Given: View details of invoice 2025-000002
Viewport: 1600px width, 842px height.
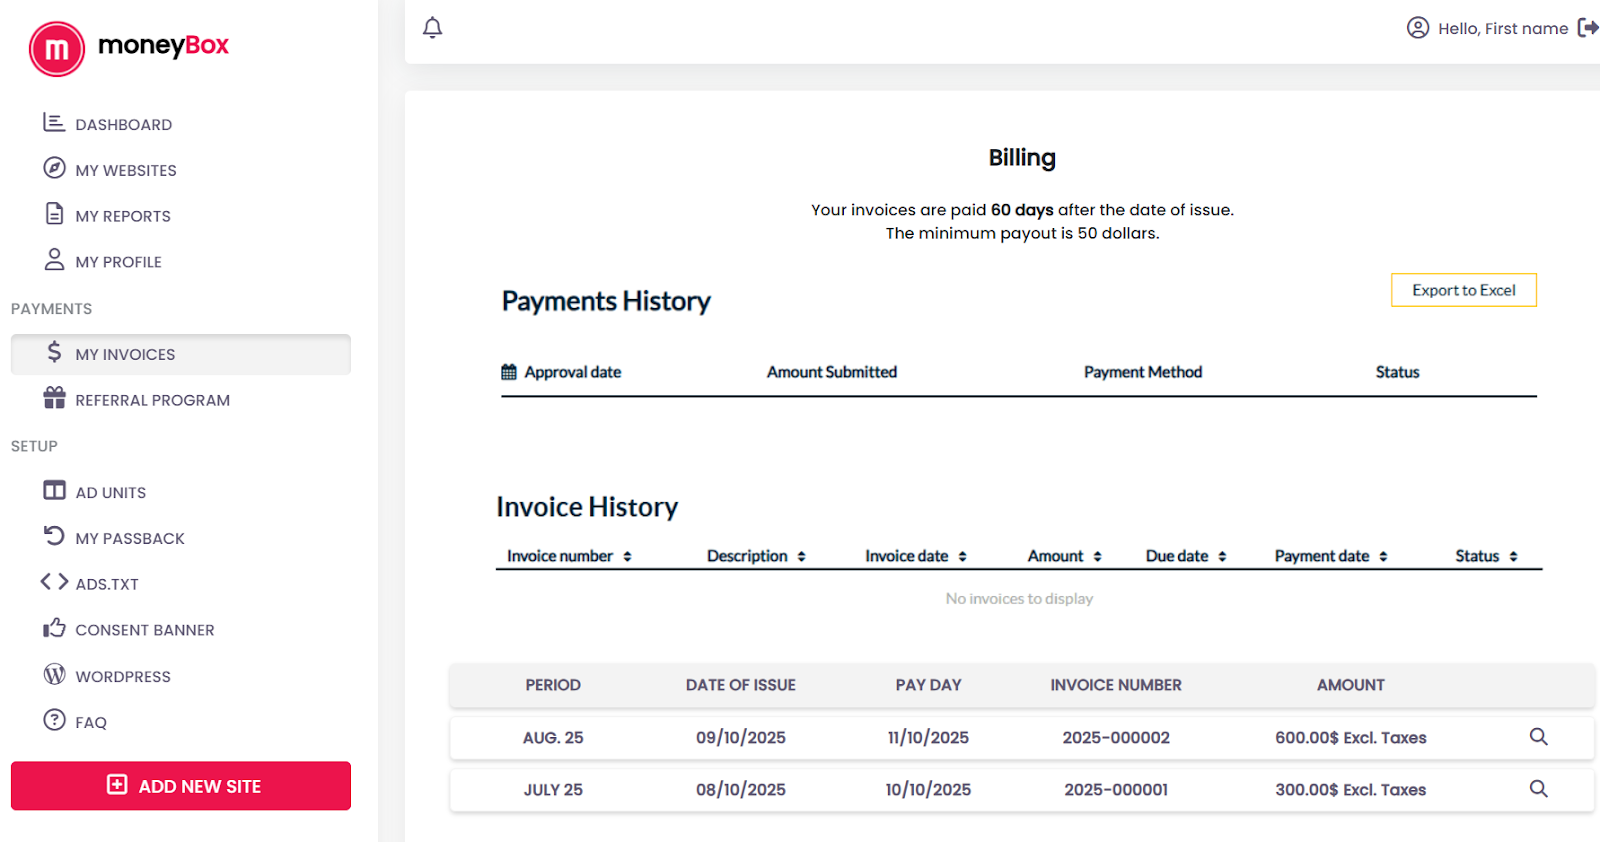Looking at the screenshot, I should point(1538,737).
